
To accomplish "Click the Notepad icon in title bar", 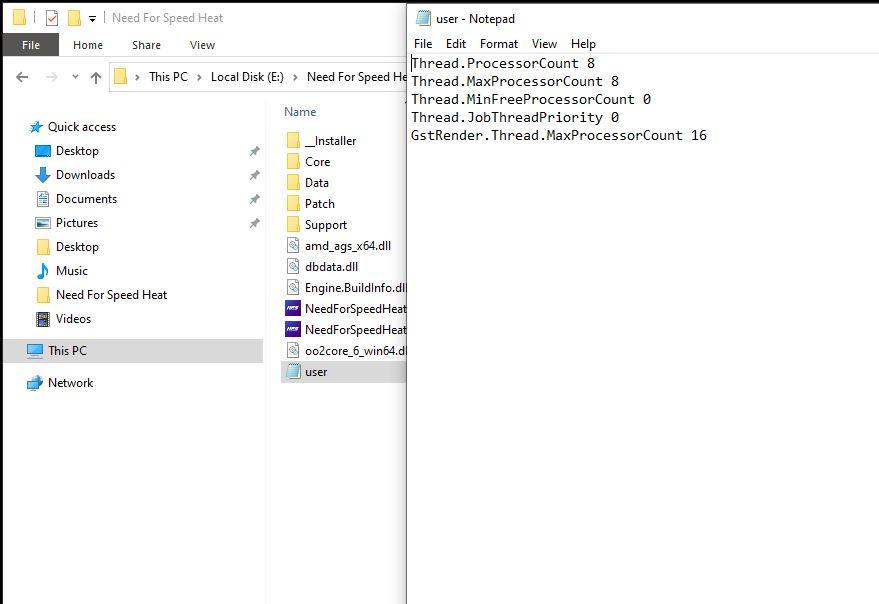I will pyautogui.click(x=423, y=18).
